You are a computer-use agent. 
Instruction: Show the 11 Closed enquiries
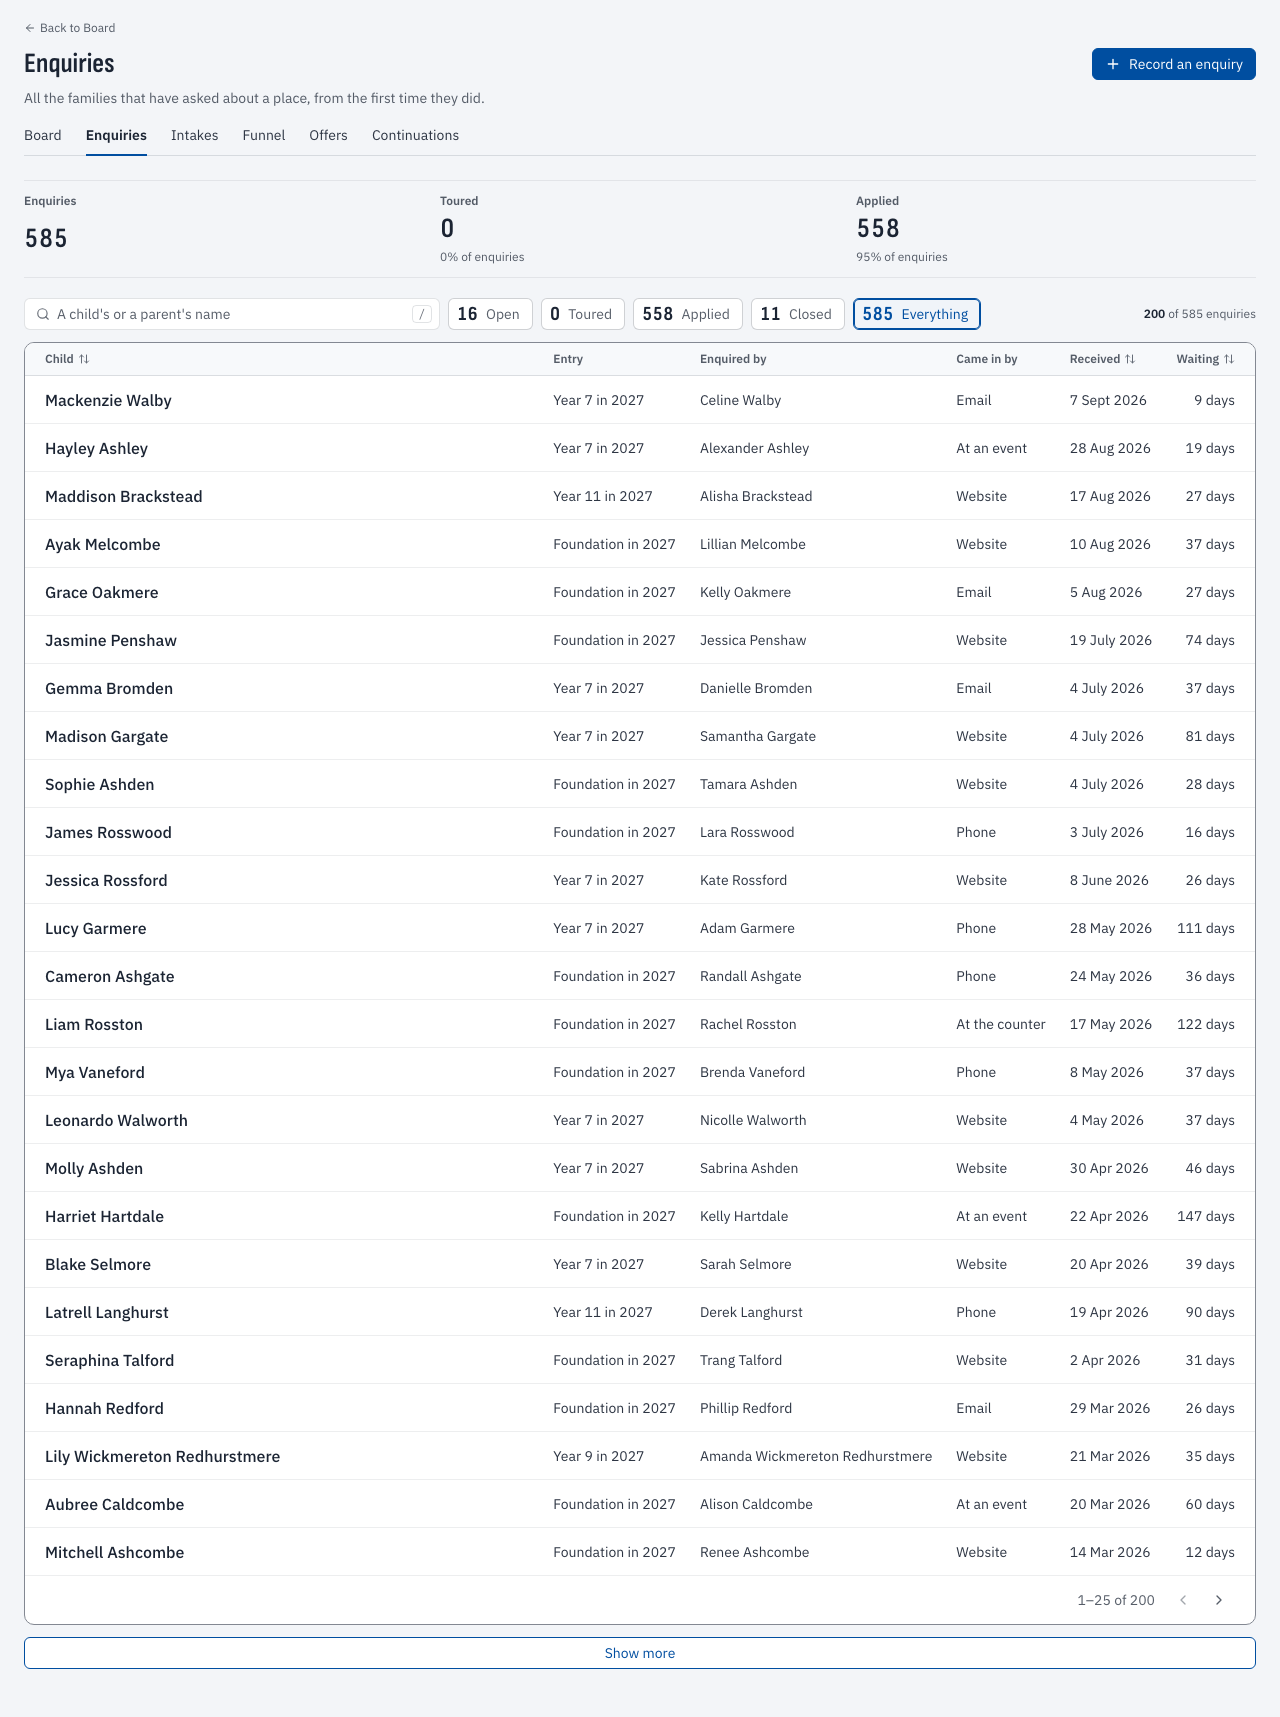798,314
